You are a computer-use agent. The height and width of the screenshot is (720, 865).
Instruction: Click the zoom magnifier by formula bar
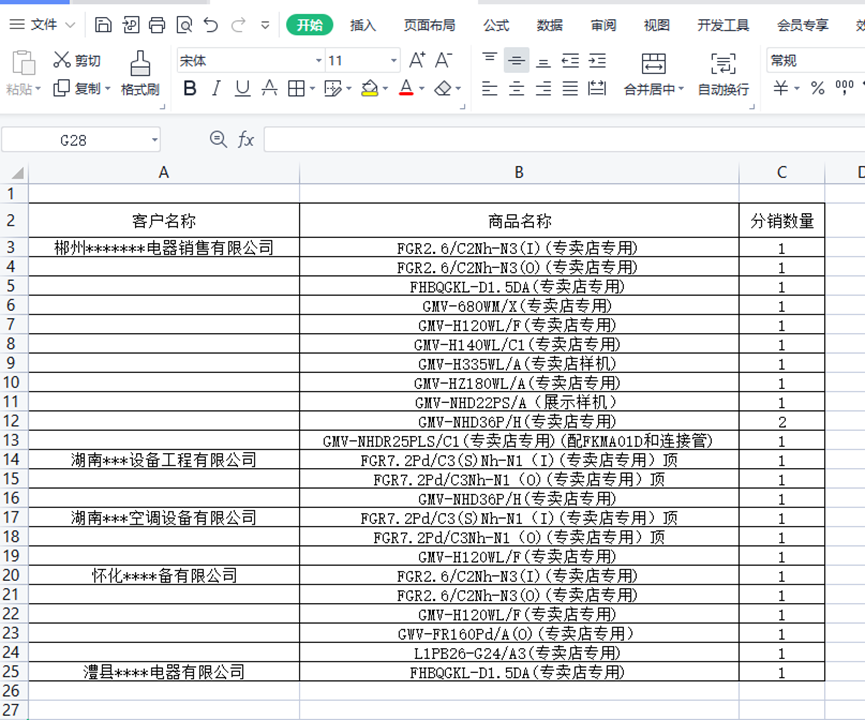(x=218, y=140)
